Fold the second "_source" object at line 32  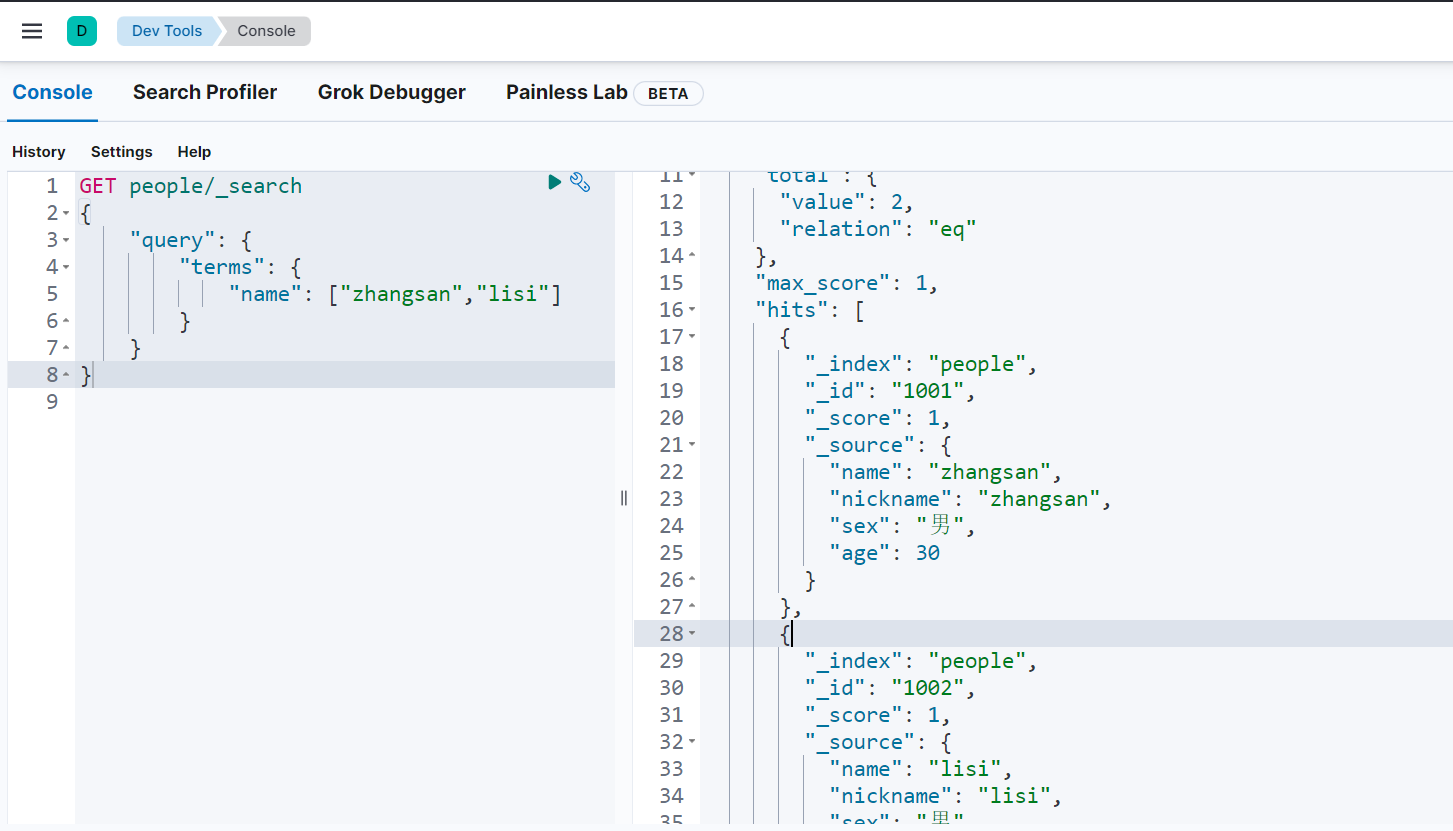(692, 743)
